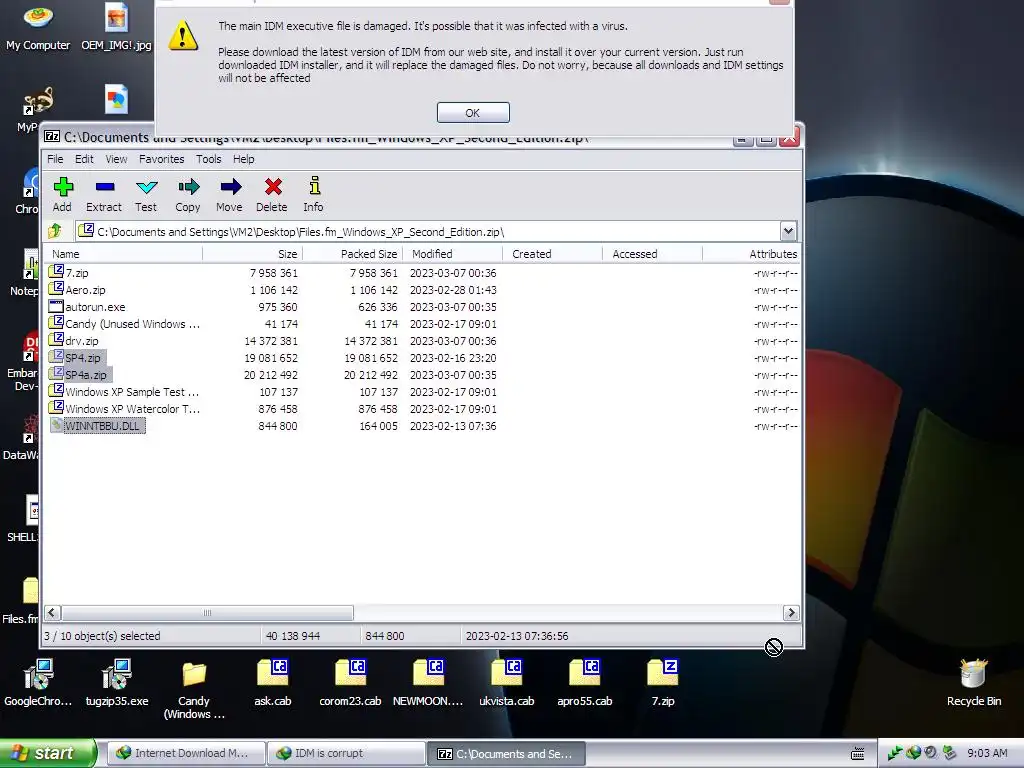Click the red Delete icon
Screen dimensions: 1024x768
point(272,194)
